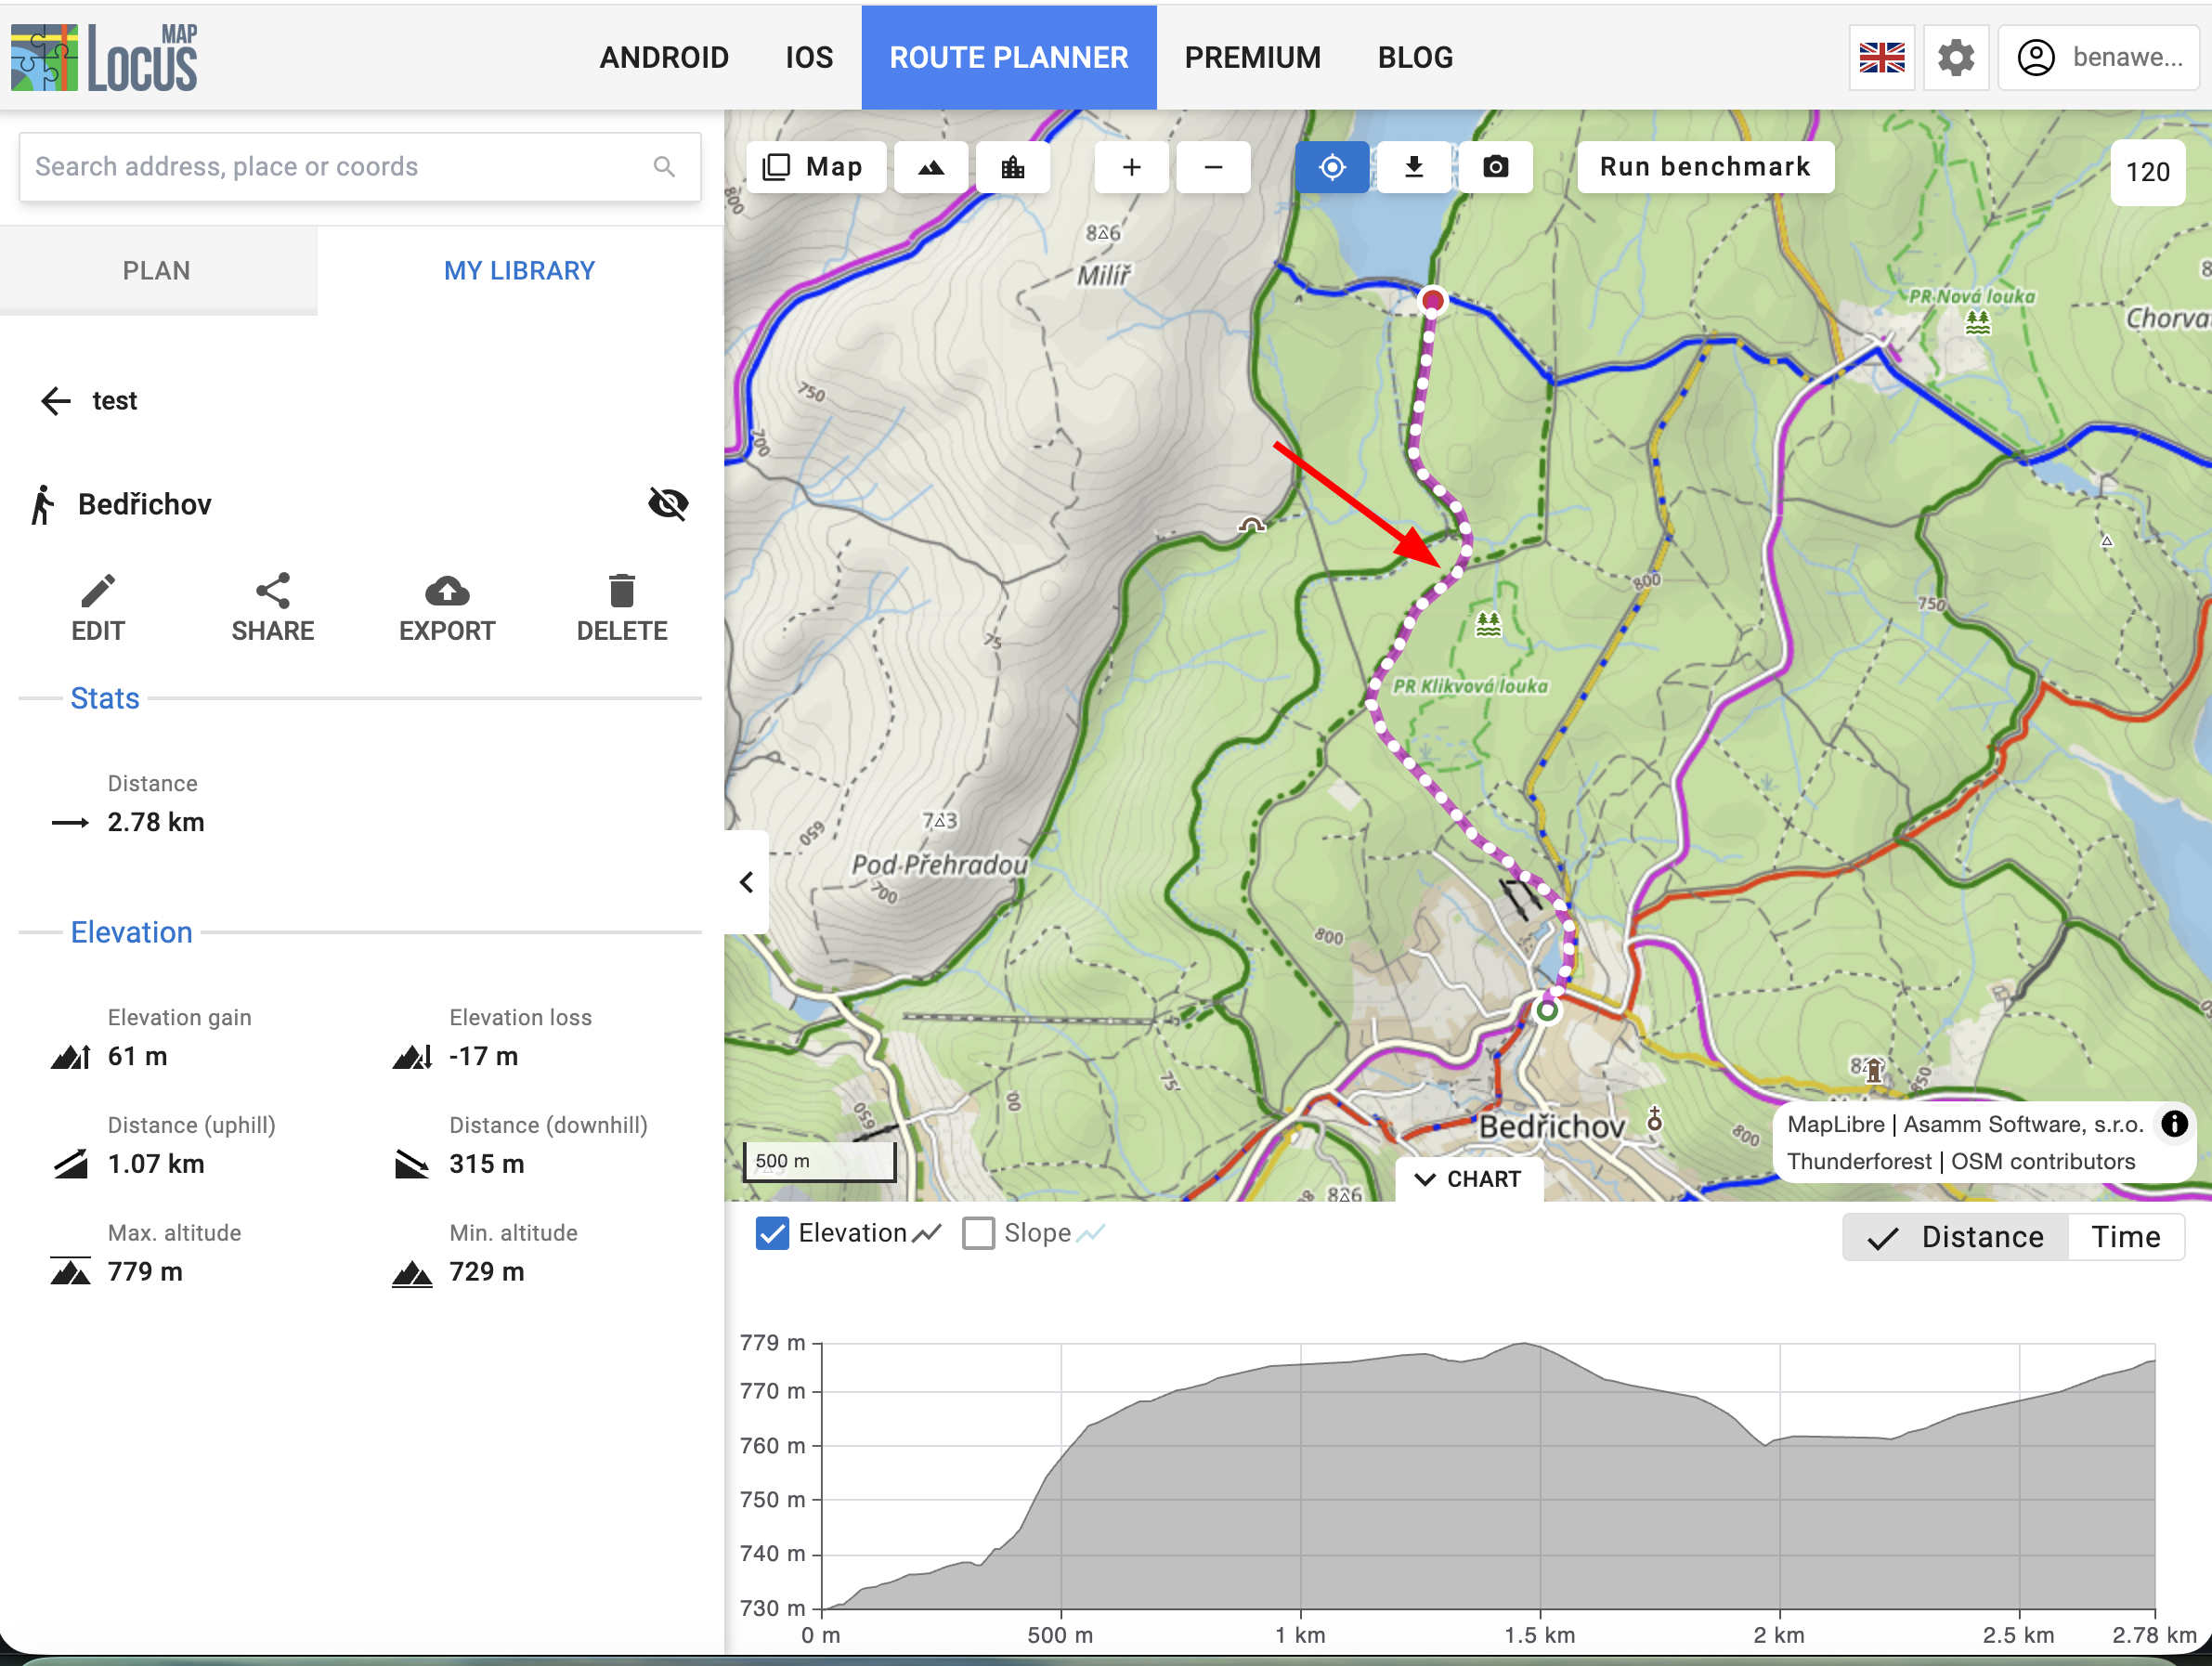Click the search magnifier icon

click(664, 167)
